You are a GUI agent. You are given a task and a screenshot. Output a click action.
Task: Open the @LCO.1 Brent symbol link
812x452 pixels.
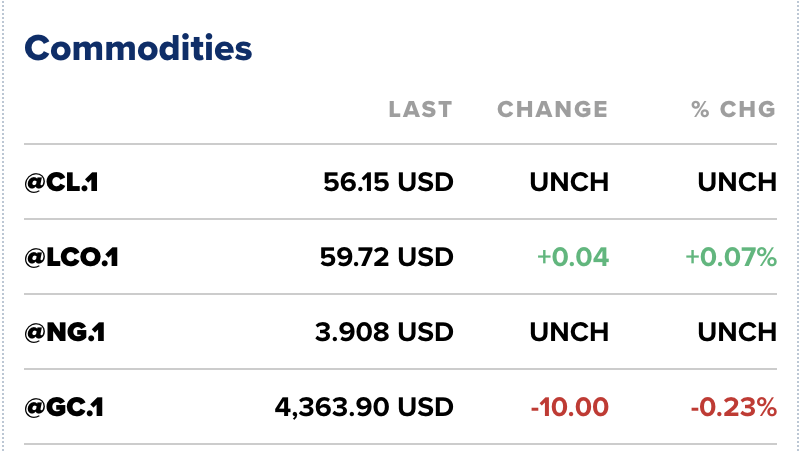point(72,257)
